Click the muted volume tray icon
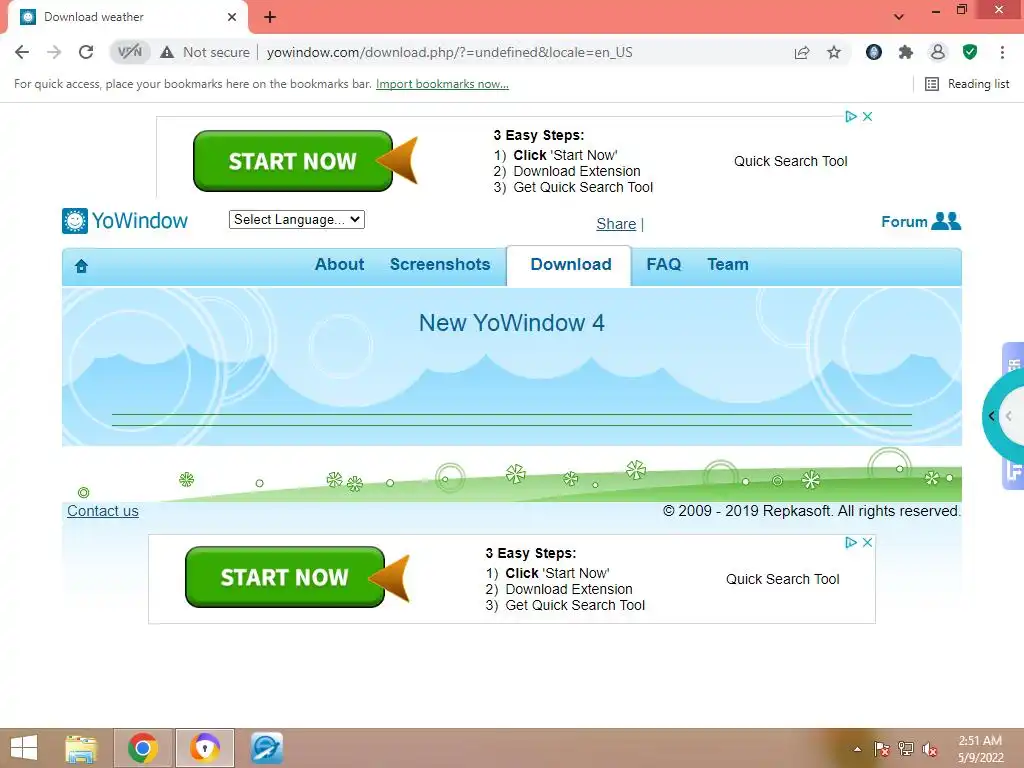Screen dimensions: 1024x768 [930, 748]
